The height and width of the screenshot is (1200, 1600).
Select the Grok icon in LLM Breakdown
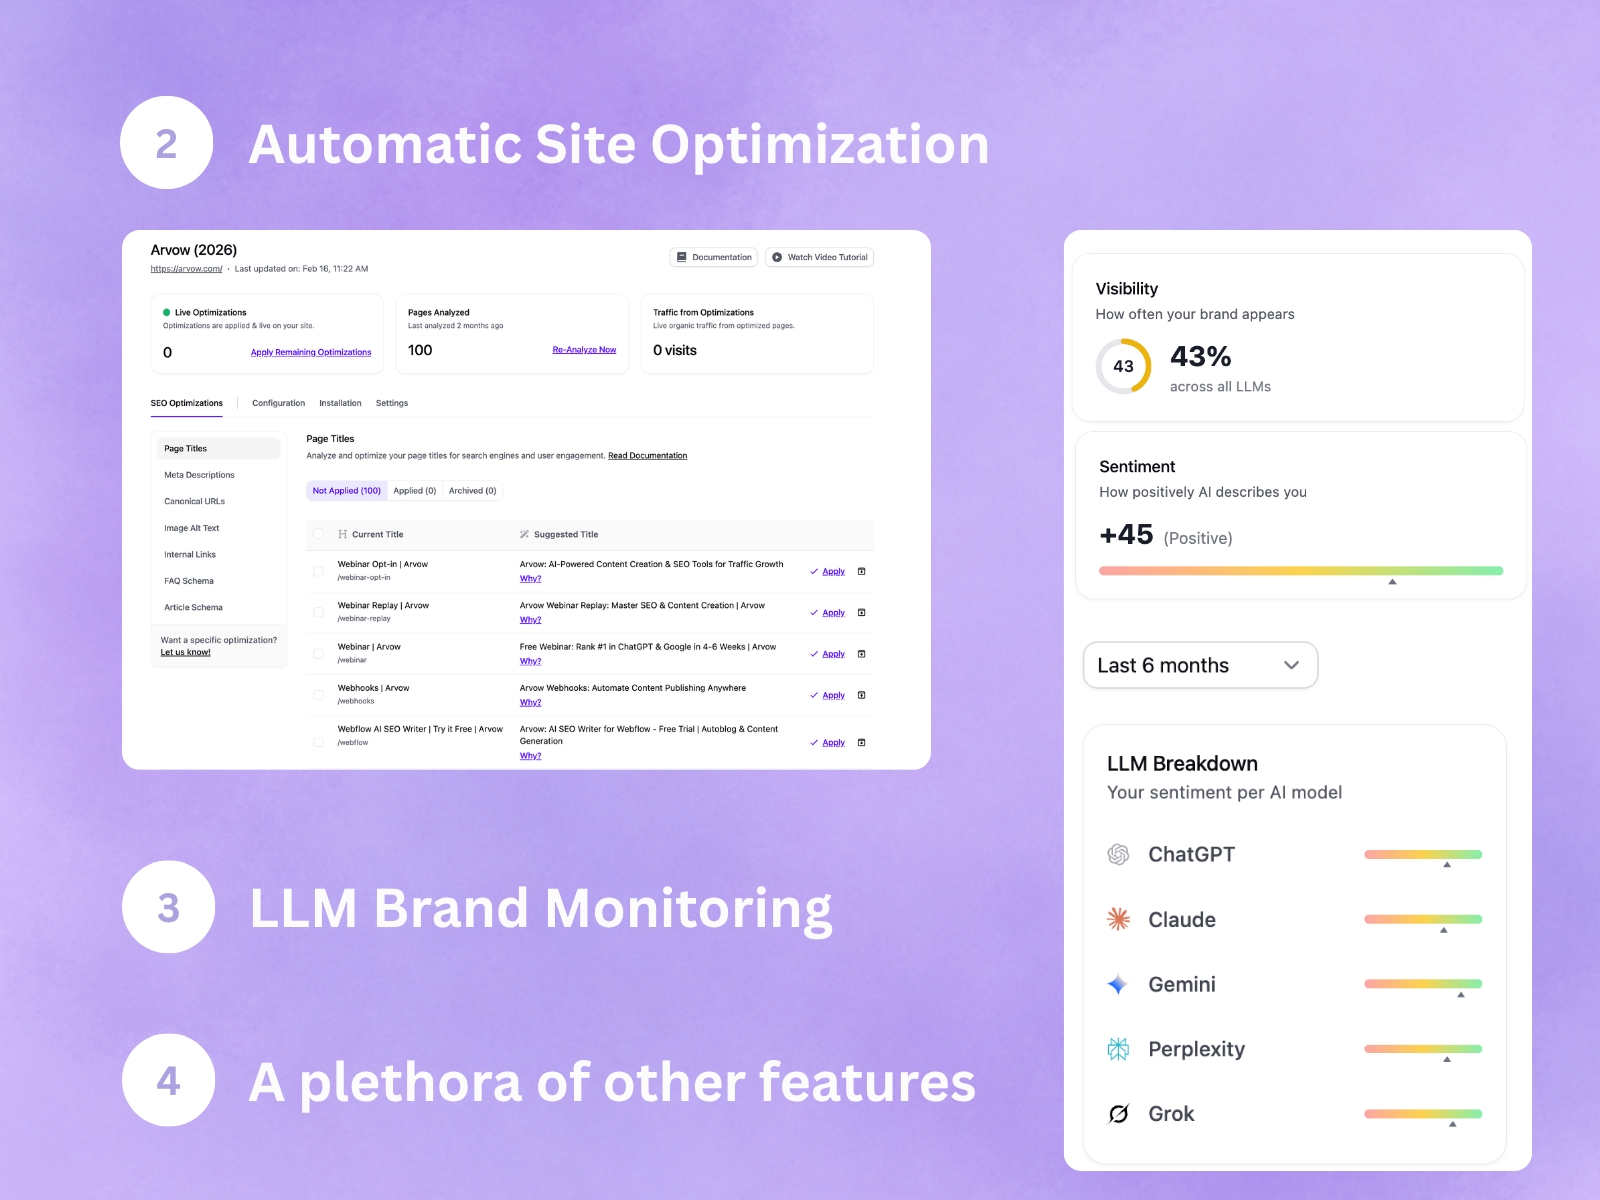pyautogui.click(x=1117, y=1114)
